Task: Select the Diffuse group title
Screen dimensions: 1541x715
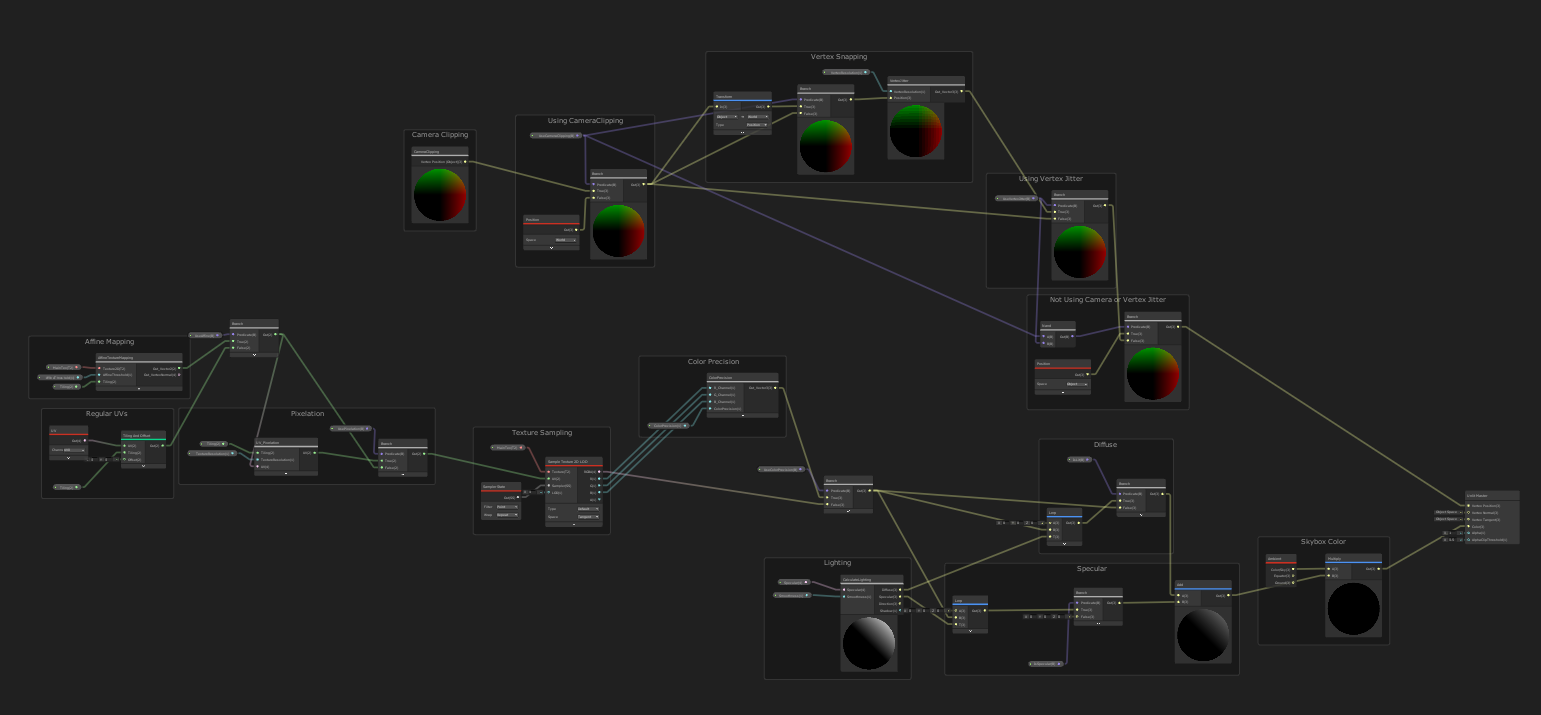Action: pos(1106,445)
